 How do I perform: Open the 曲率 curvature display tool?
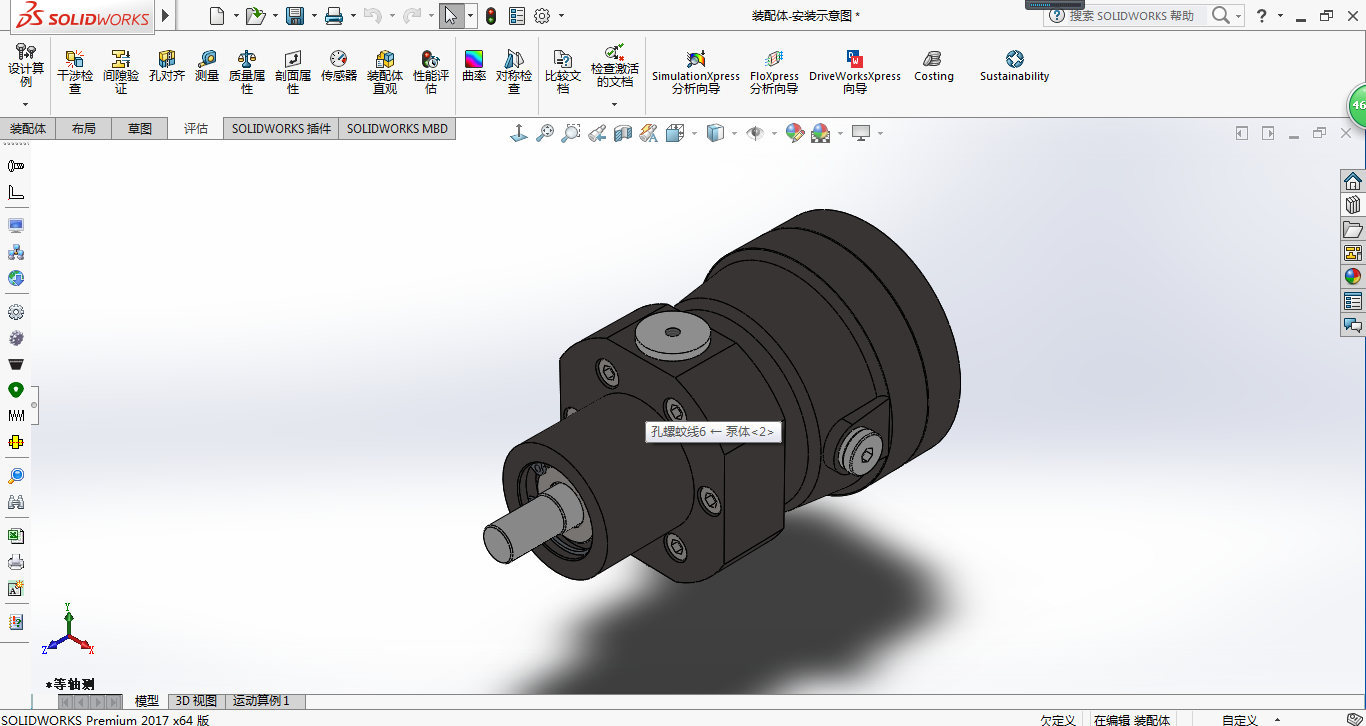[x=474, y=67]
